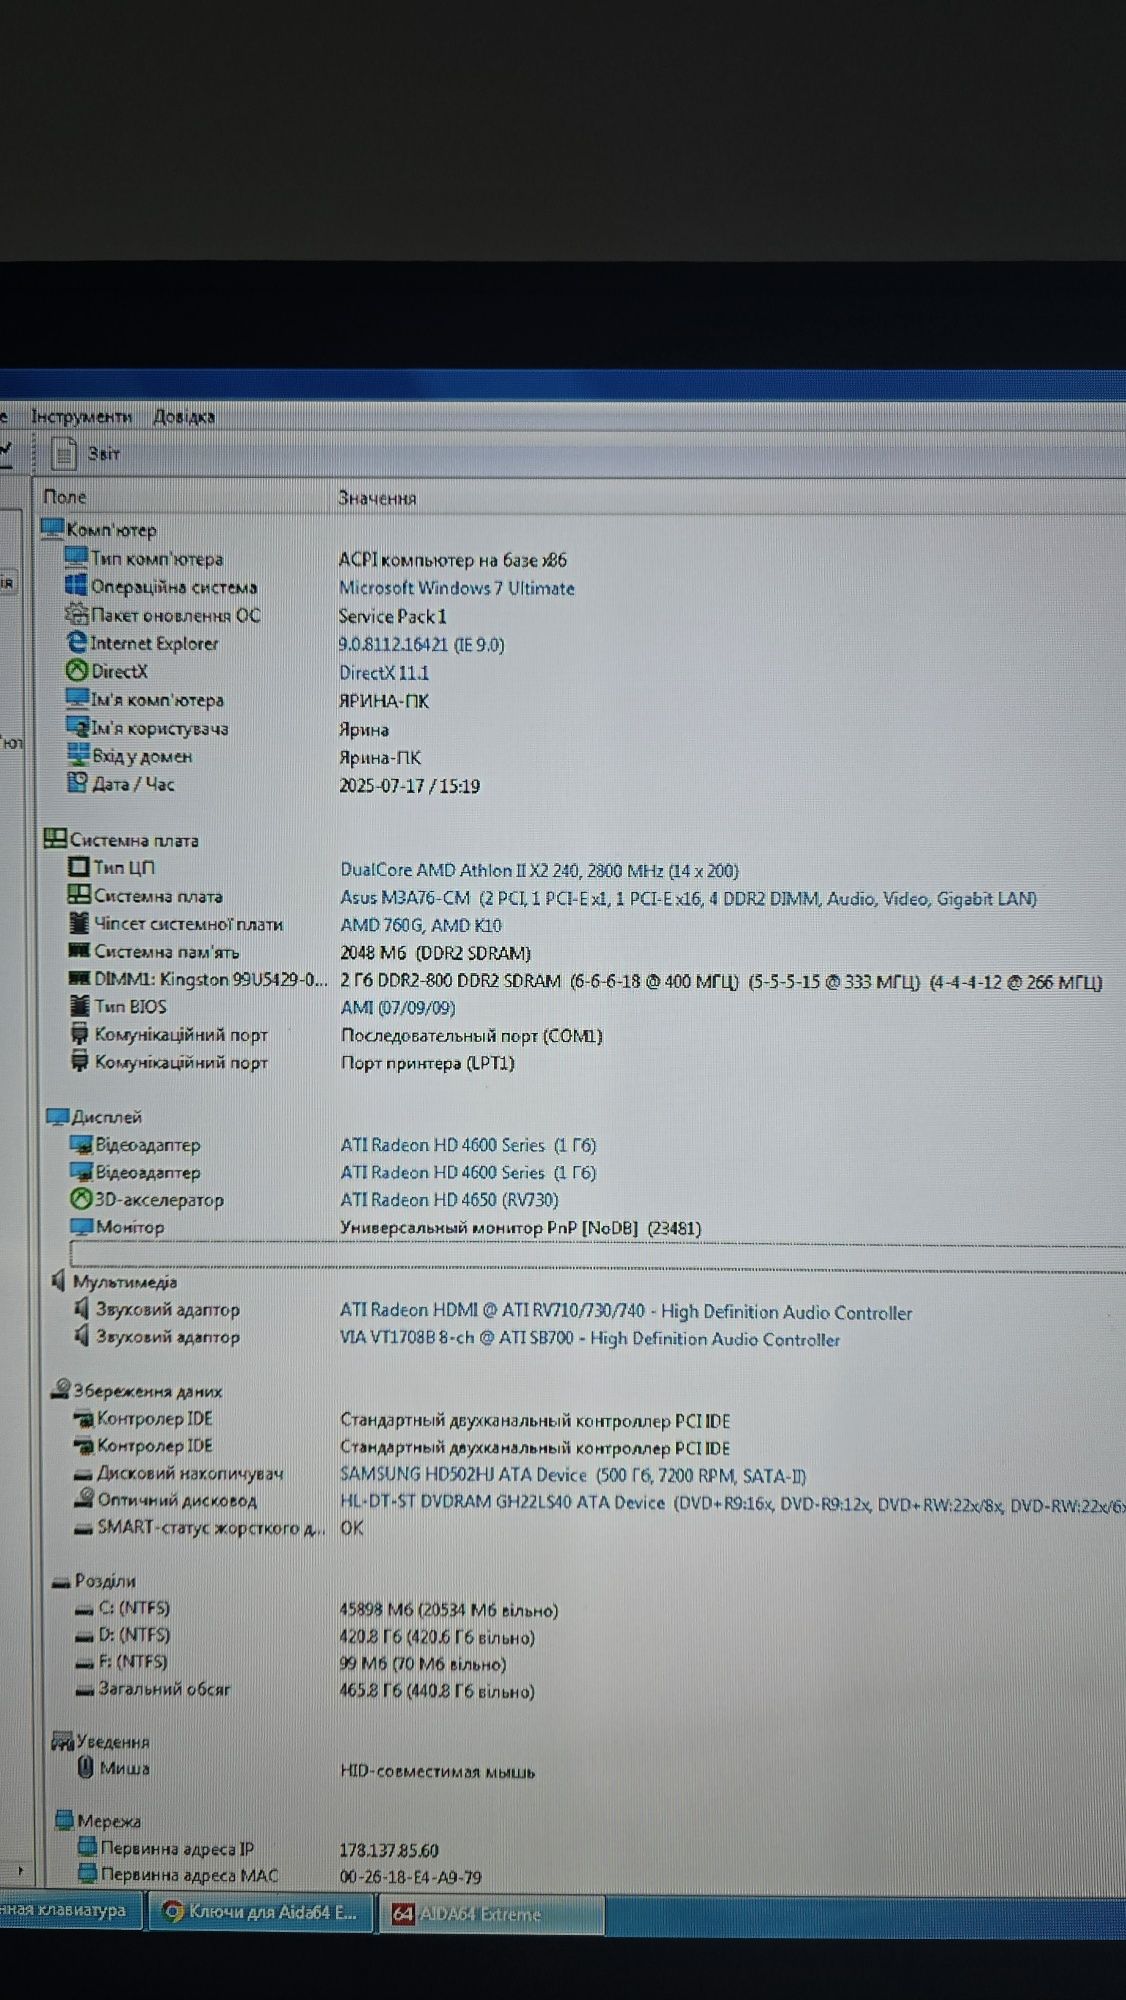The width and height of the screenshot is (1126, 2000).
Task: Click the Пакет оновлення ОС icon
Action: click(x=76, y=614)
